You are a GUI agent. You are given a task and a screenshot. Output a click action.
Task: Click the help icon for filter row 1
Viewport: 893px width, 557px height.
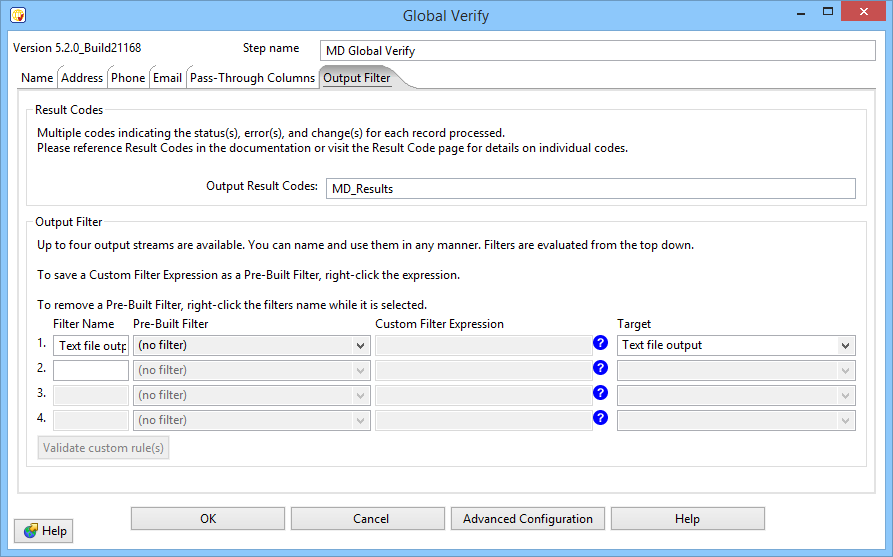600,343
